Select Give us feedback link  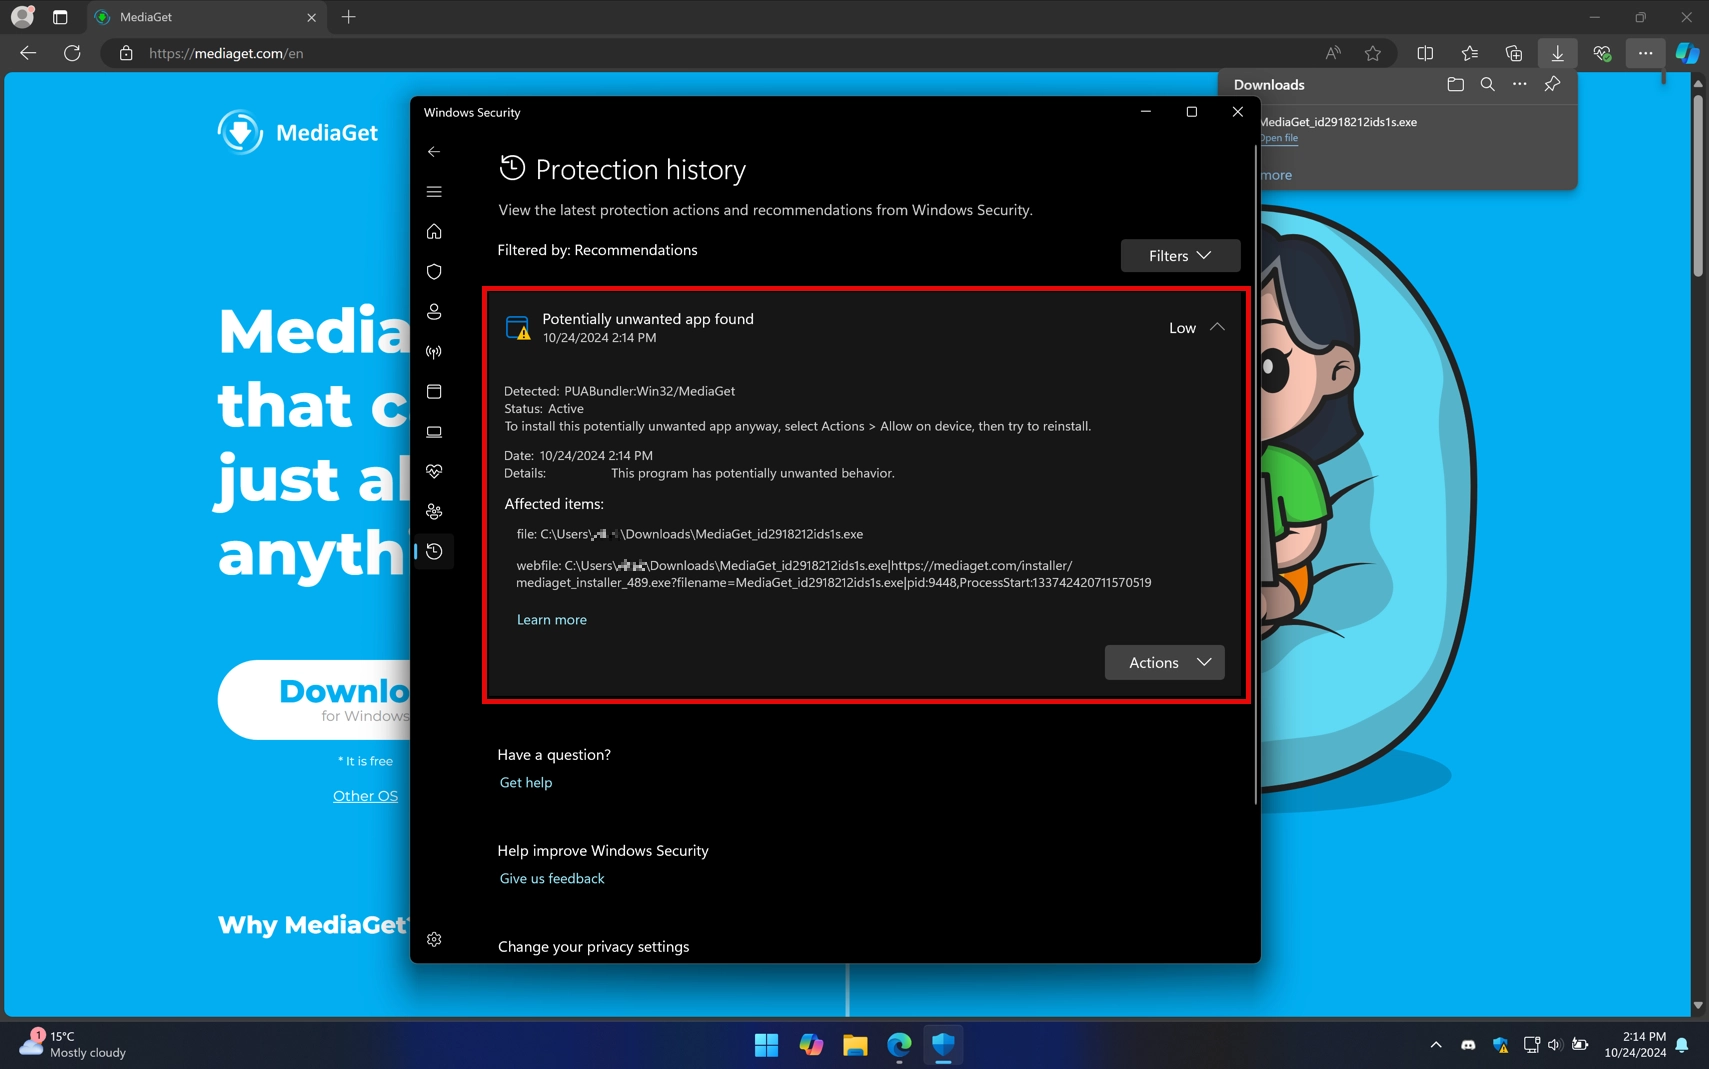coord(551,878)
